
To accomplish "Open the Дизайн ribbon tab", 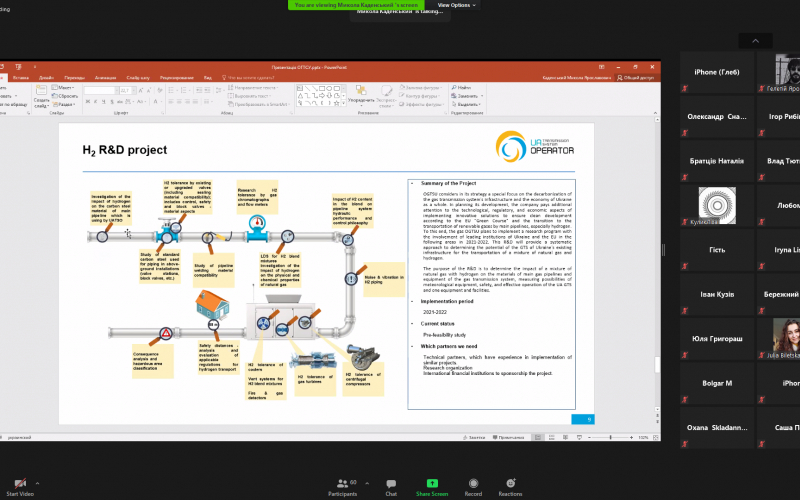I will click(46, 78).
